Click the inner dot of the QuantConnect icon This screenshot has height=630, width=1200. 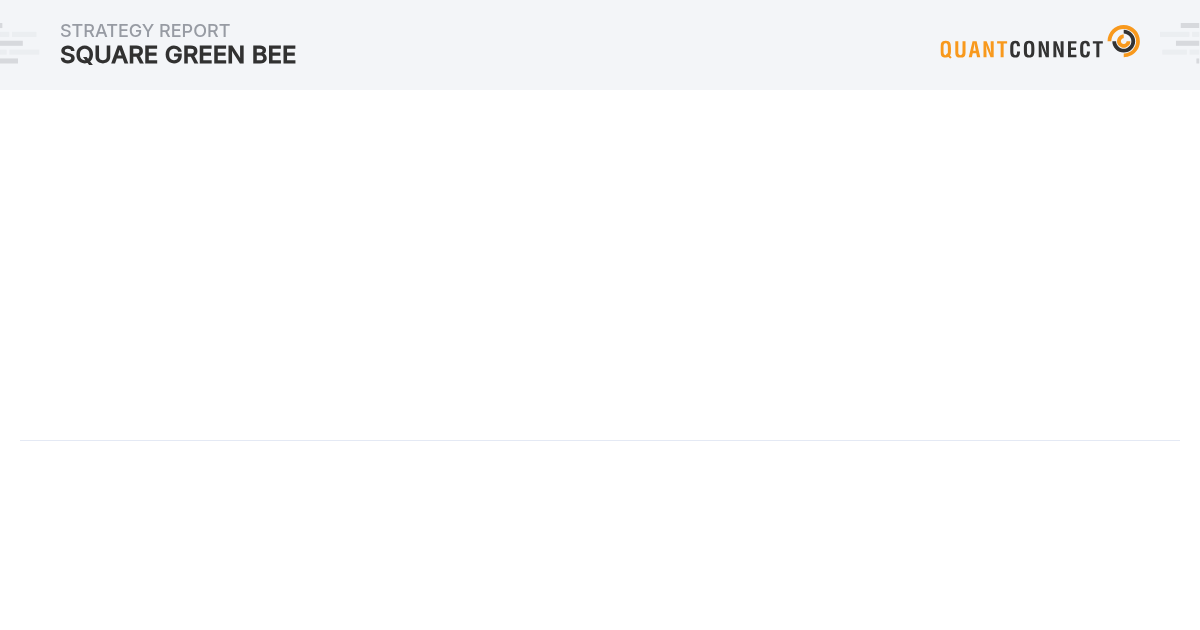pos(1123,42)
